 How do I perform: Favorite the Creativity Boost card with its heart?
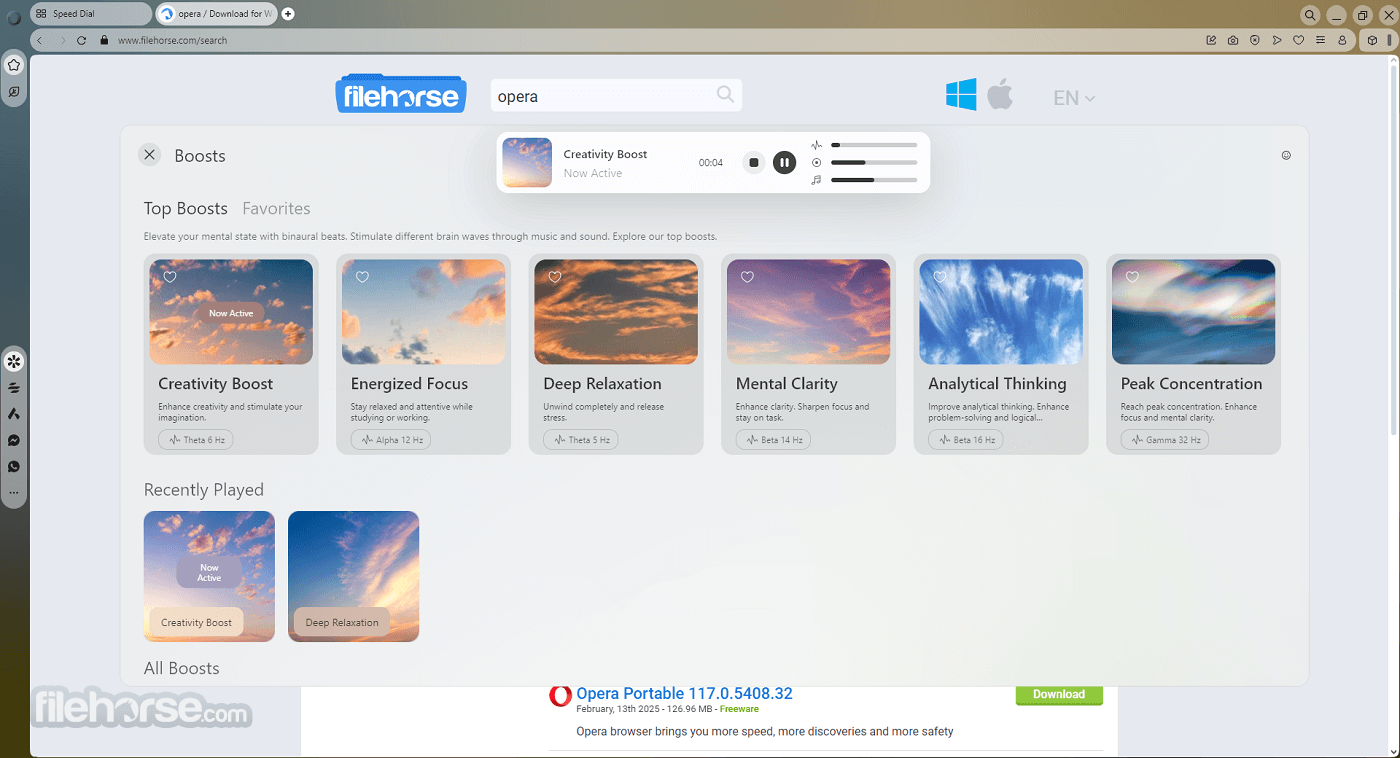pos(170,277)
